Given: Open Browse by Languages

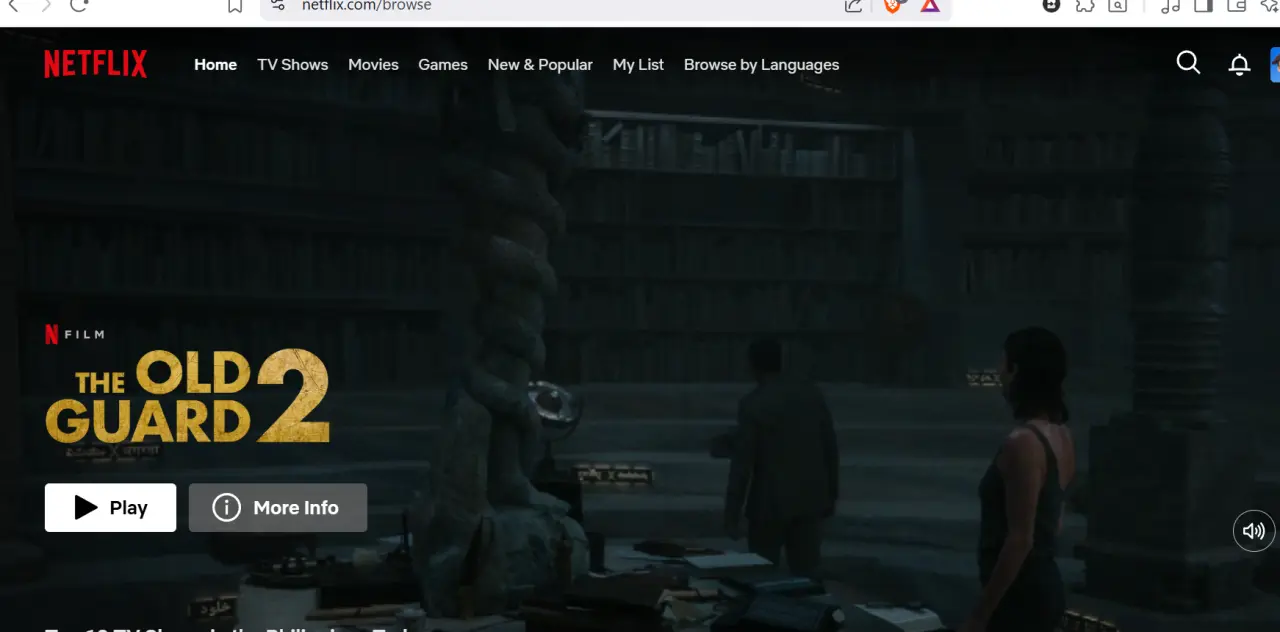Looking at the screenshot, I should click(x=761, y=64).
